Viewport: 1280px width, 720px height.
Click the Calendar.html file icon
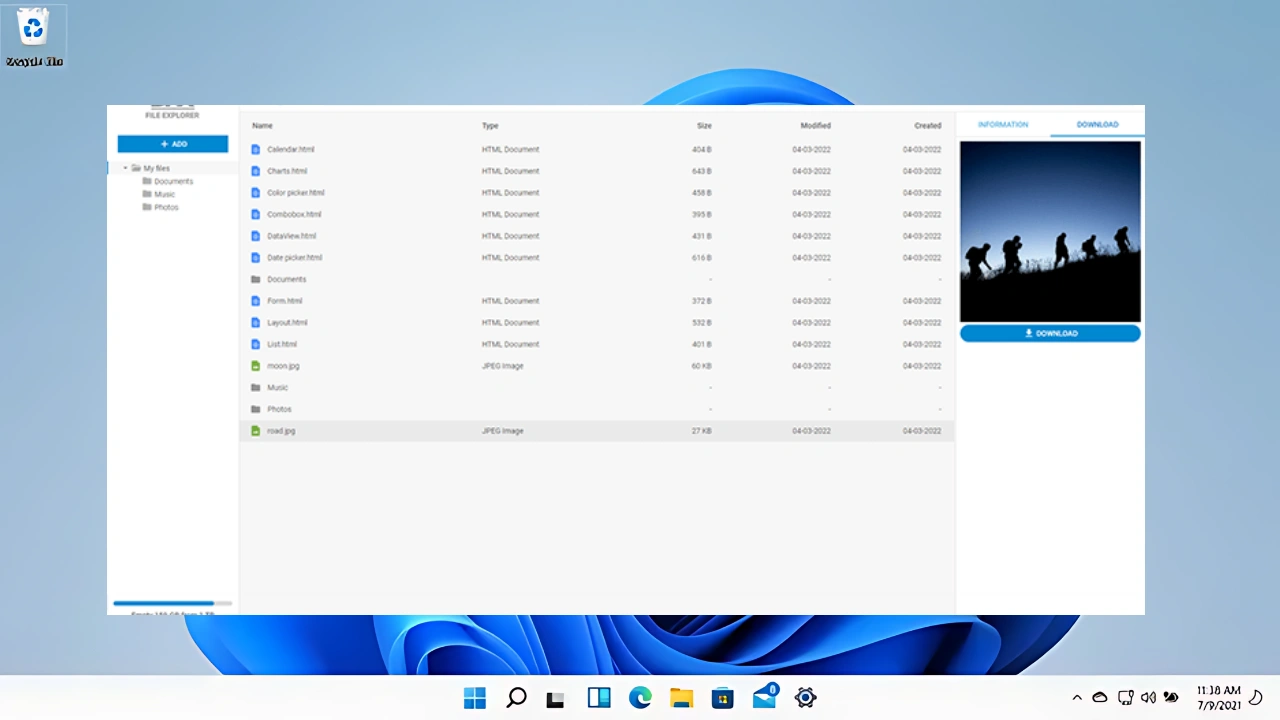256,149
